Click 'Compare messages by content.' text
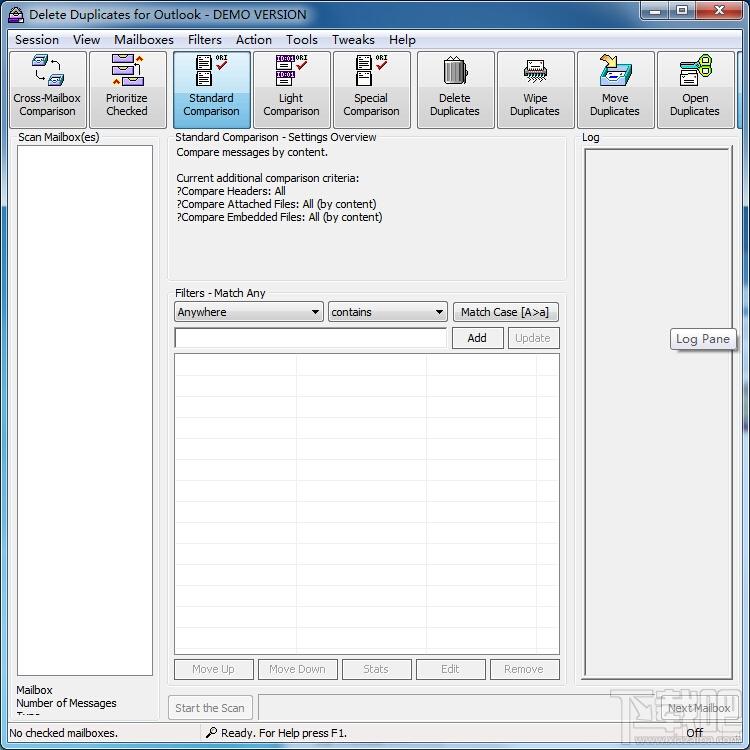This screenshot has height=750, width=750. [252, 152]
